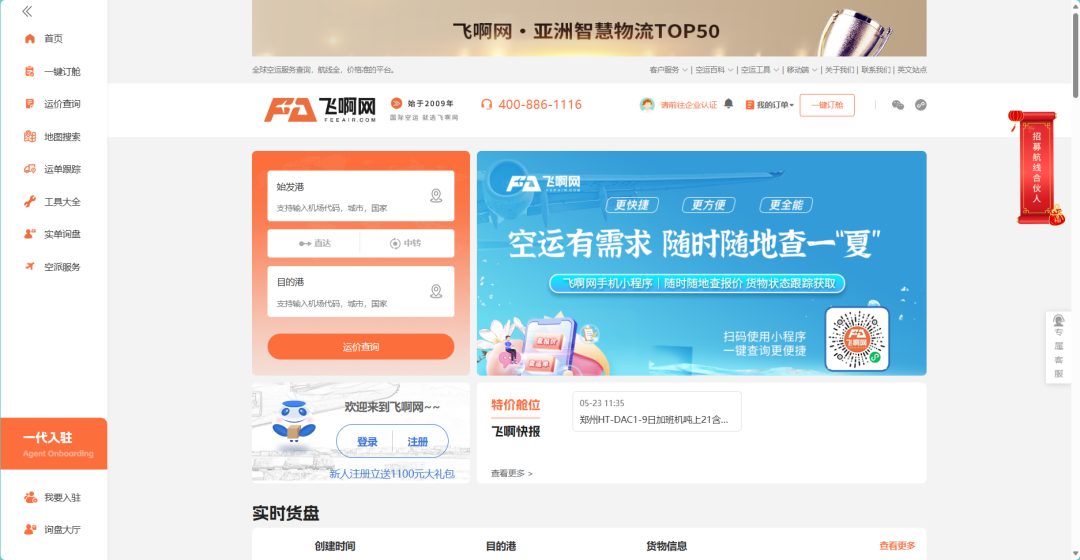The image size is (1080, 560).
Task: Click the 创建时间 column header
Action: click(335, 546)
